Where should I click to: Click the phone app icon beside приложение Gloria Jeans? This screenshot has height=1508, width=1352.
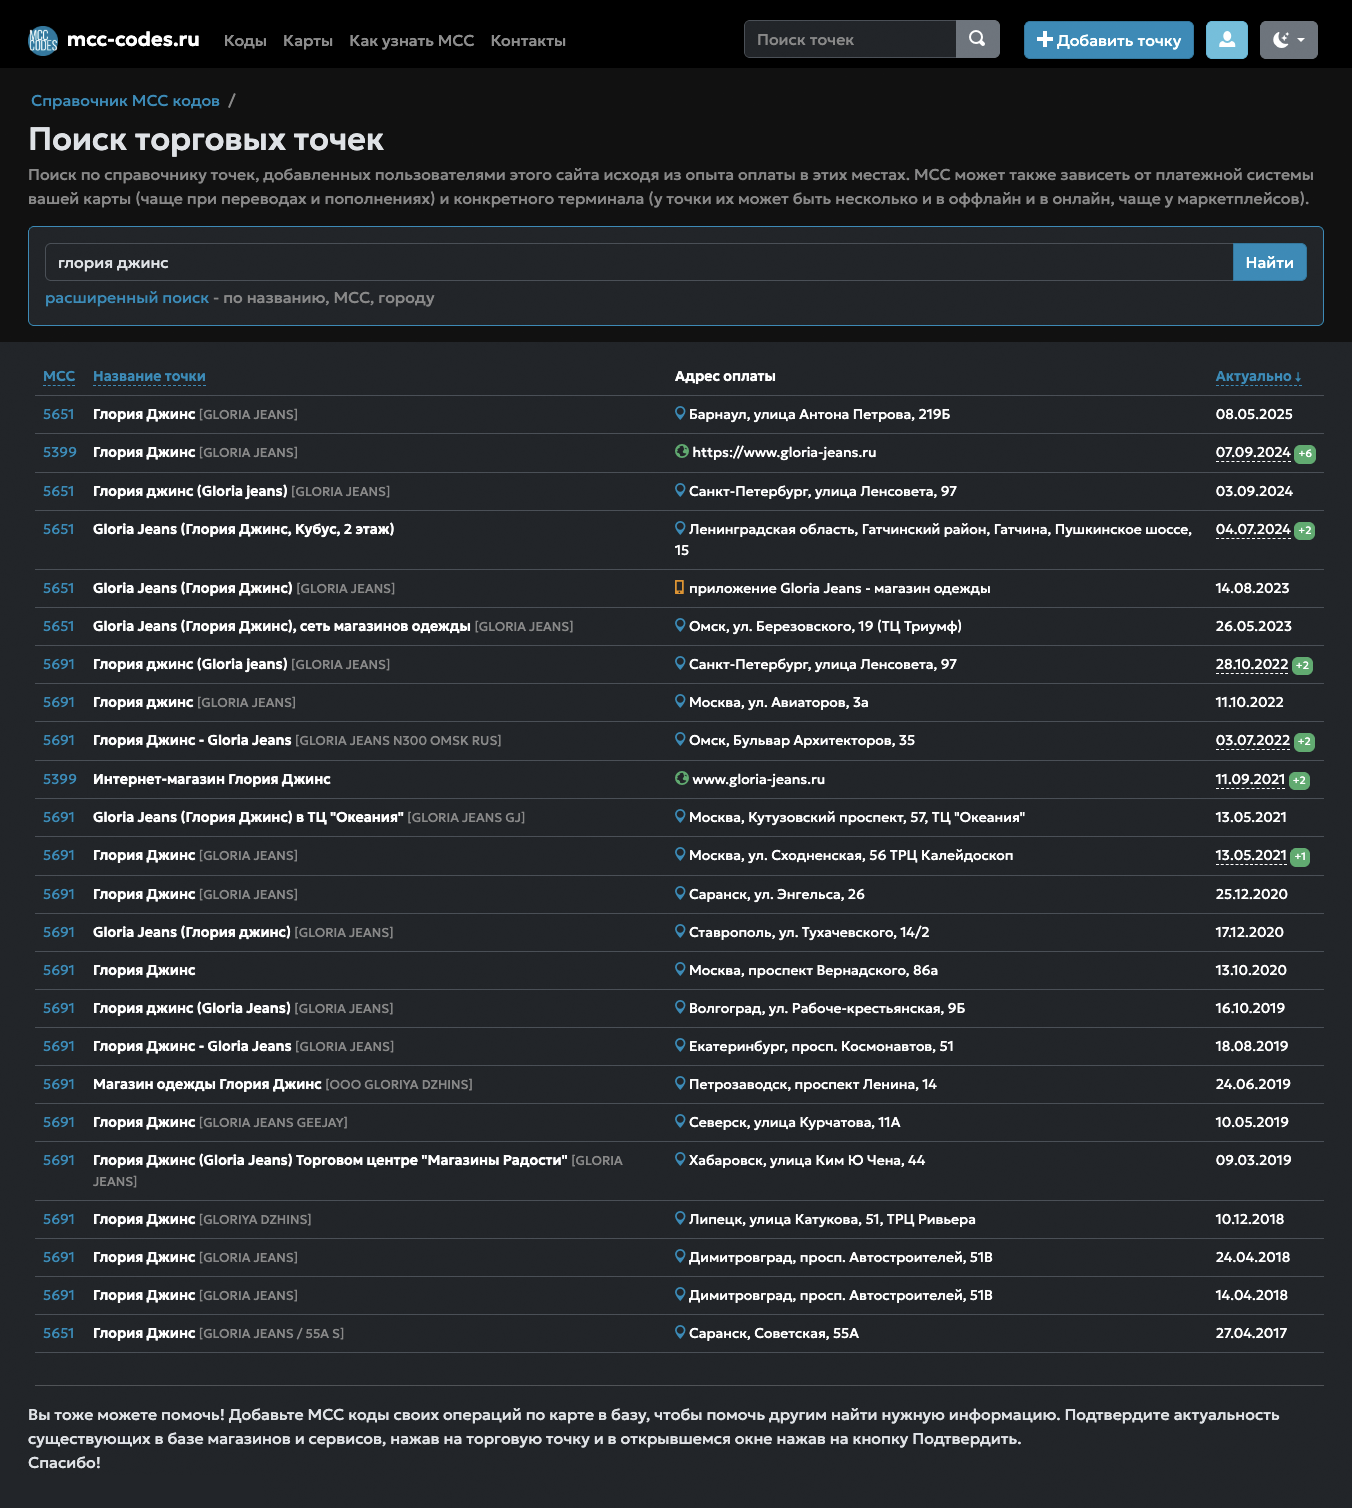pyautogui.click(x=680, y=587)
